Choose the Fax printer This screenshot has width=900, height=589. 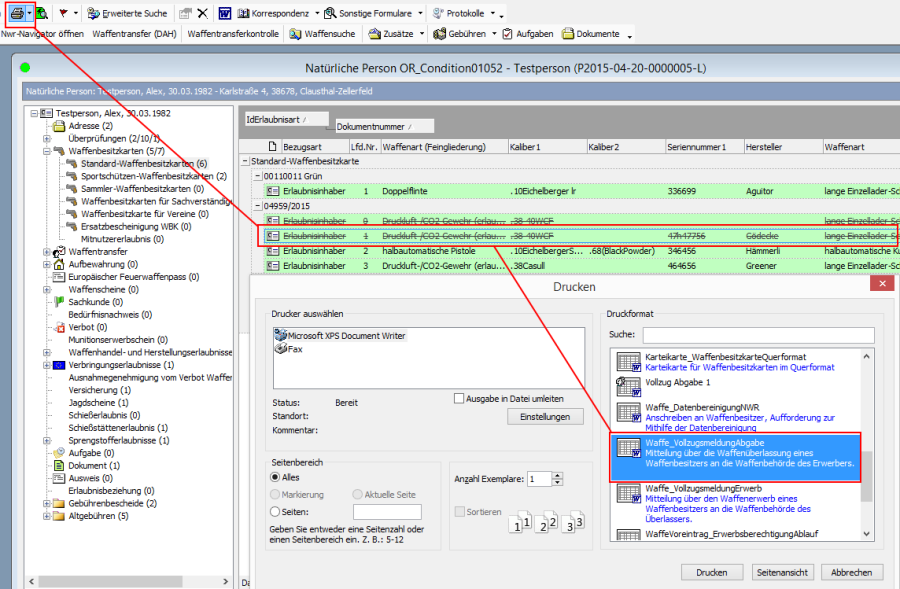tap(295, 350)
